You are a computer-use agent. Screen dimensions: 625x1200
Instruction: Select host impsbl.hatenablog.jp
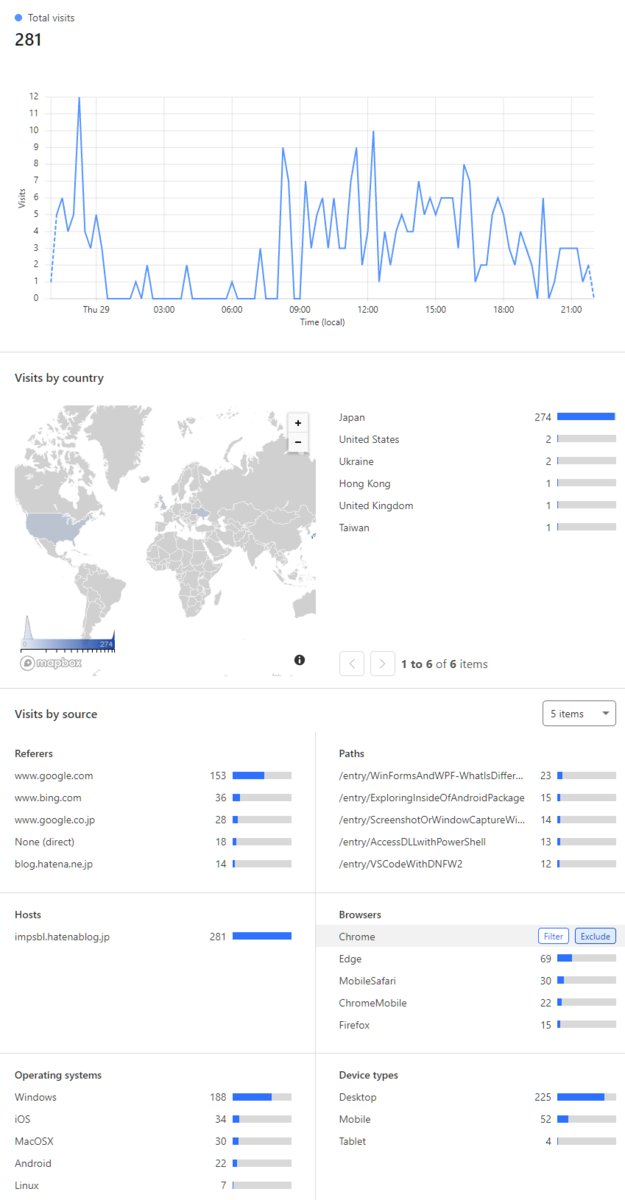point(153,937)
